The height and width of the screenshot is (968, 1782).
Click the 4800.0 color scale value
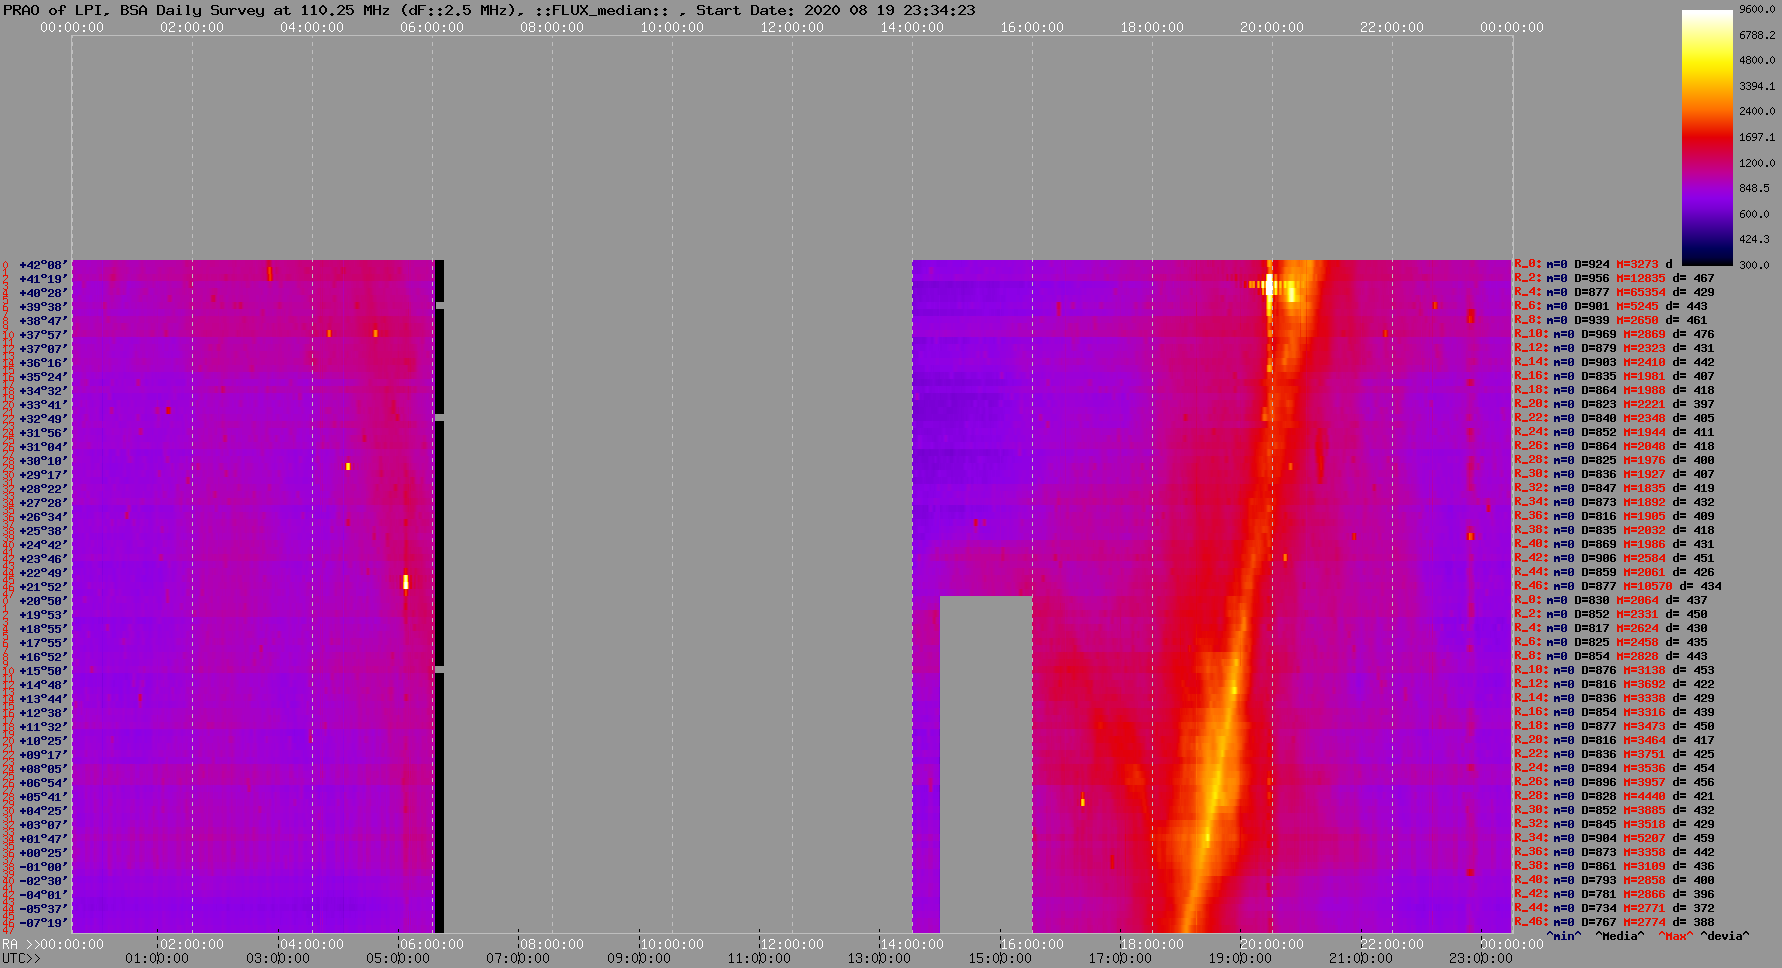tap(1757, 60)
